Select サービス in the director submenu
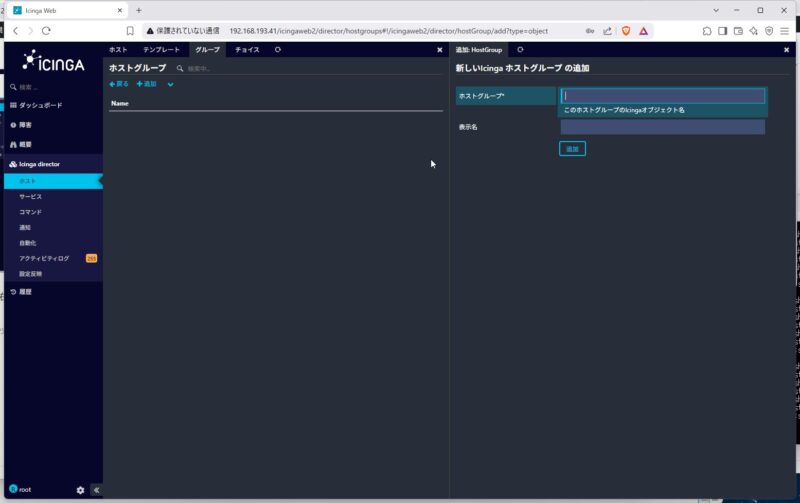This screenshot has width=800, height=503. 31,197
